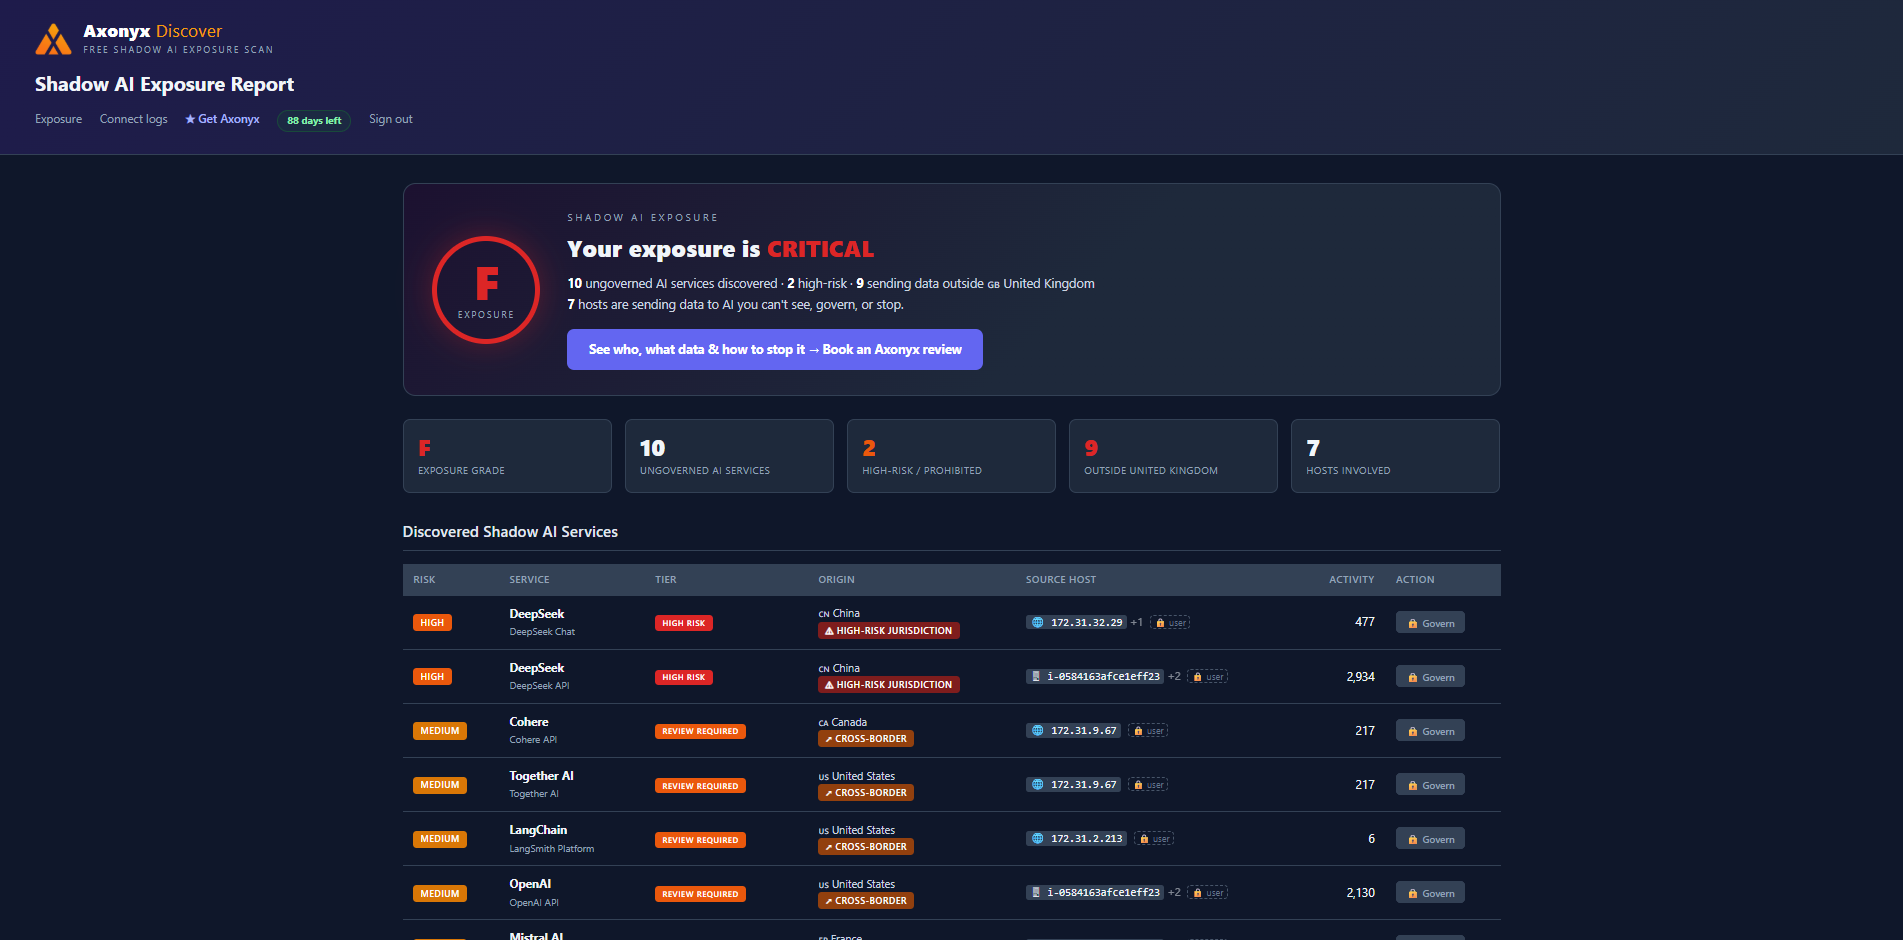Image resolution: width=1903 pixels, height=940 pixels.
Task: Click locked user badge in LangChain row
Action: click(x=1154, y=838)
